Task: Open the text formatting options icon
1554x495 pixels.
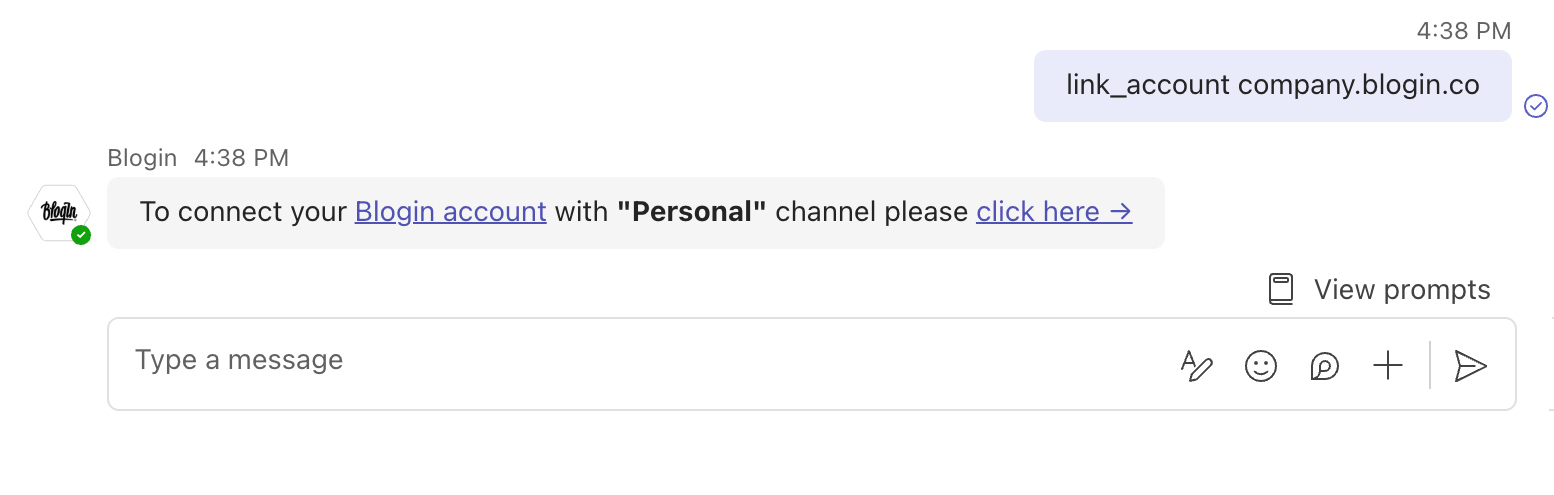Action: 1196,366
